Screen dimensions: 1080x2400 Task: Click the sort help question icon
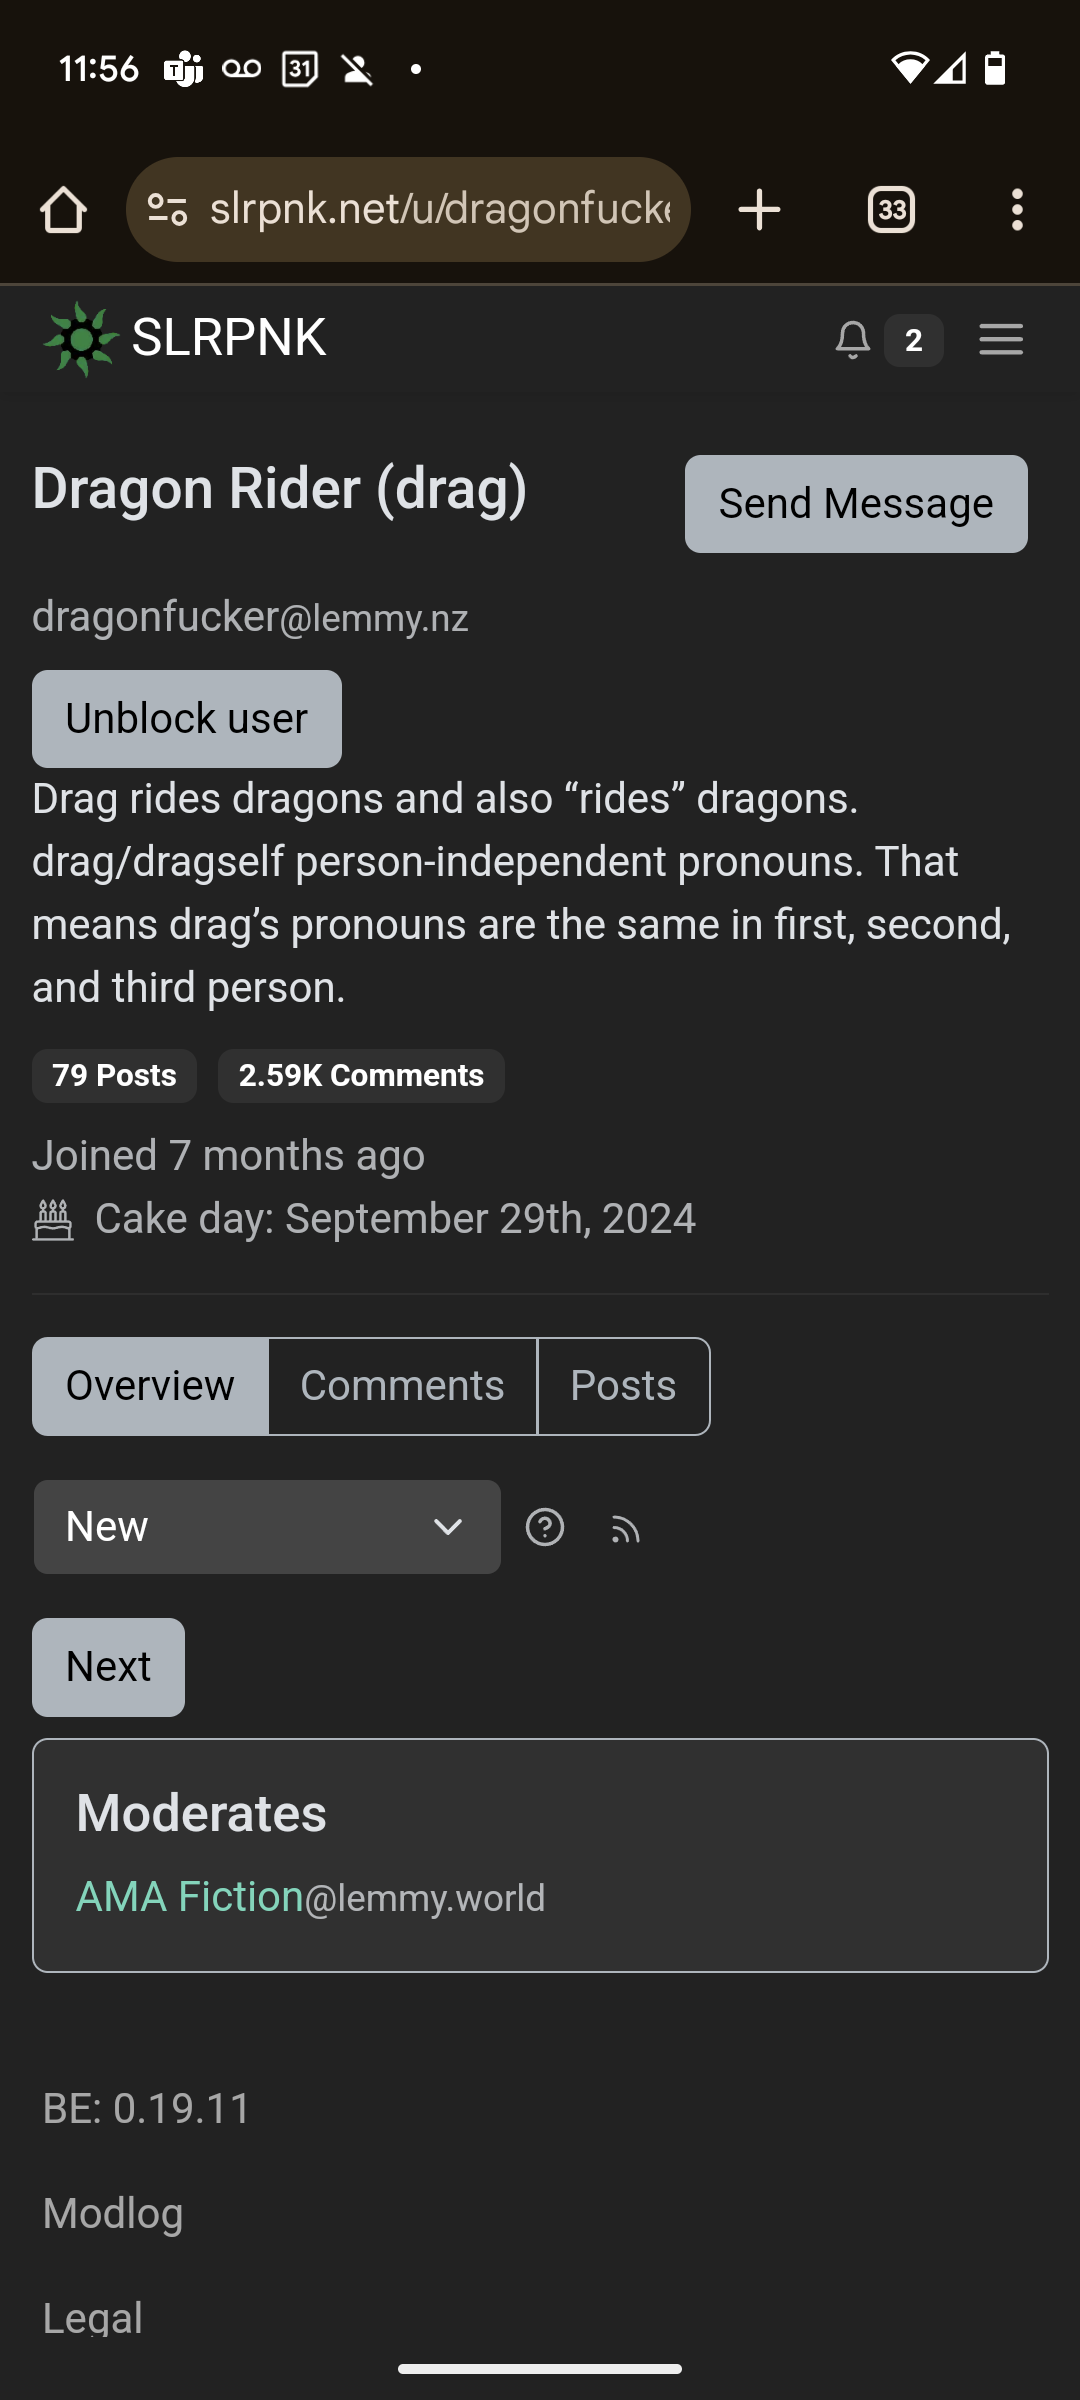[x=545, y=1528]
